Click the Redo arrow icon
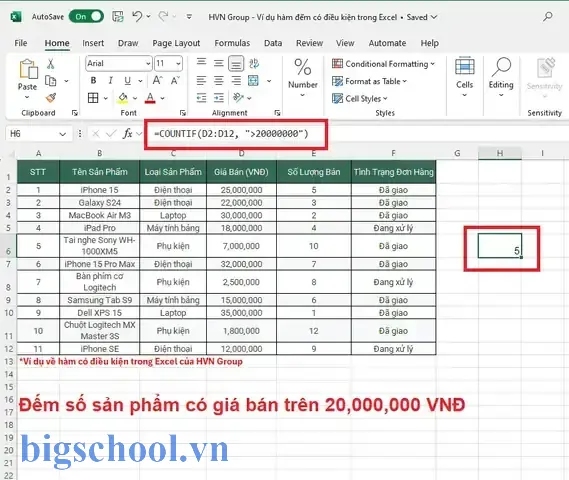 (163, 16)
